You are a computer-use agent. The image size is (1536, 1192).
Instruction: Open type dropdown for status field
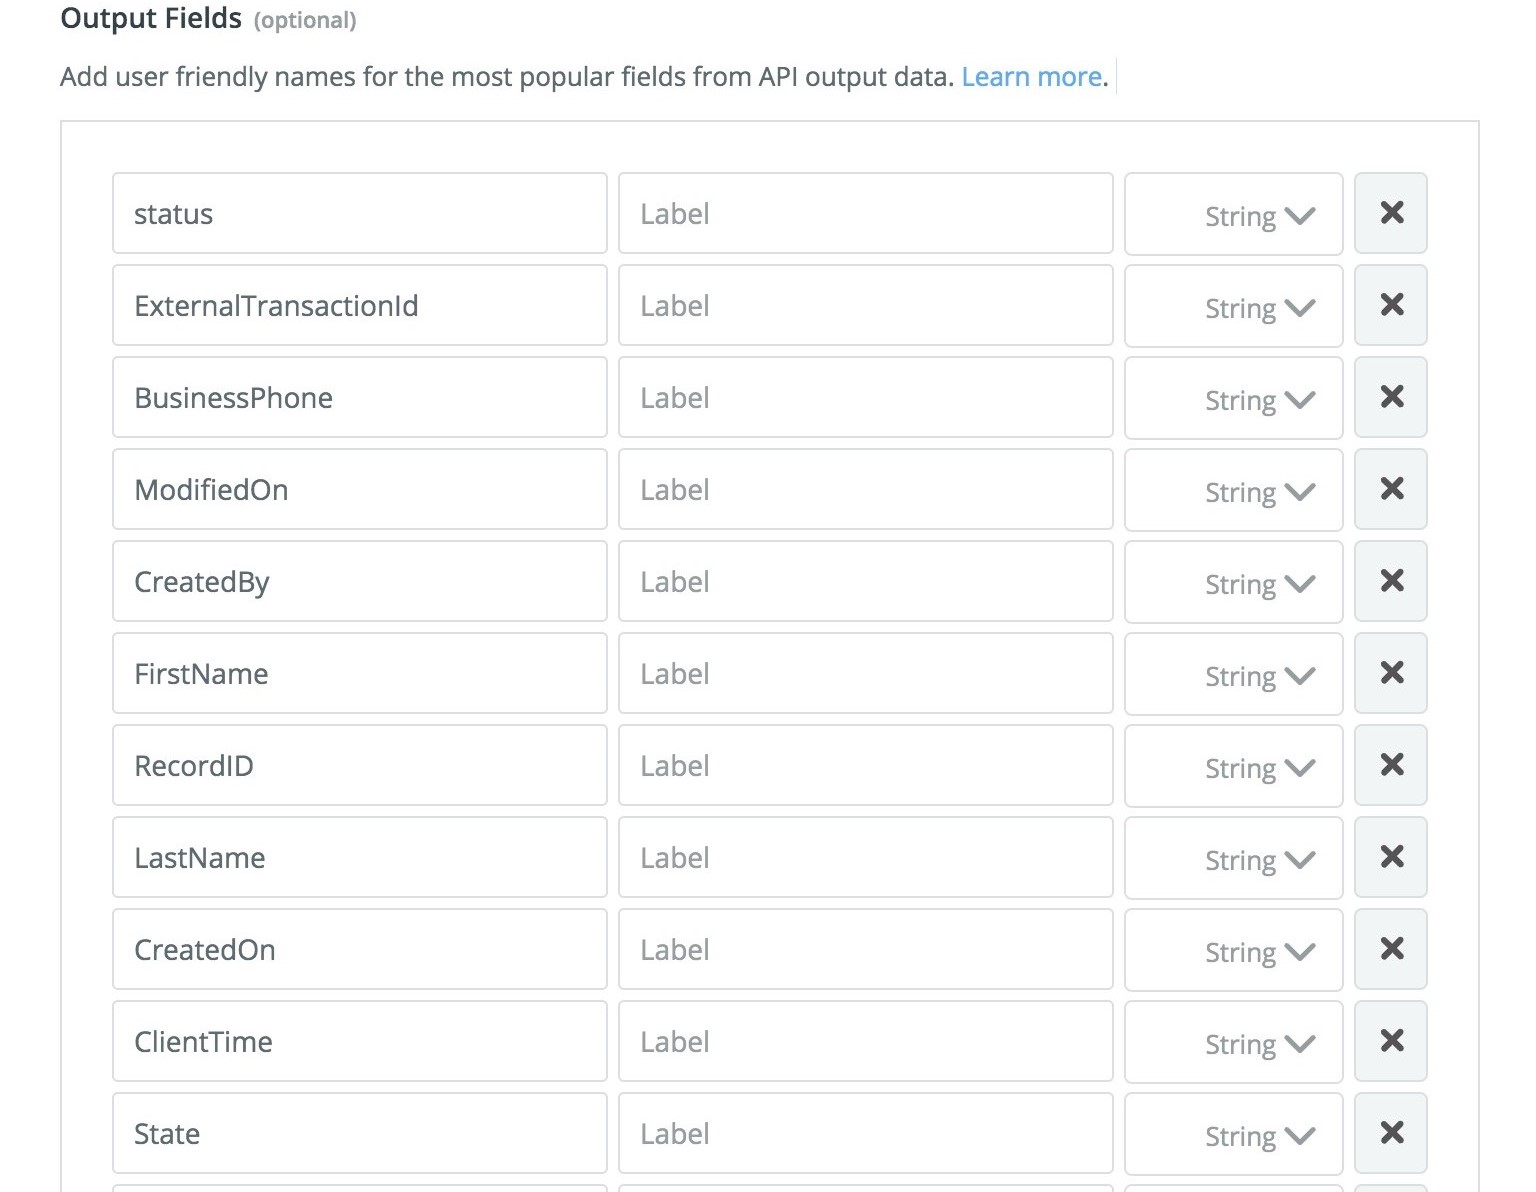pos(1233,215)
